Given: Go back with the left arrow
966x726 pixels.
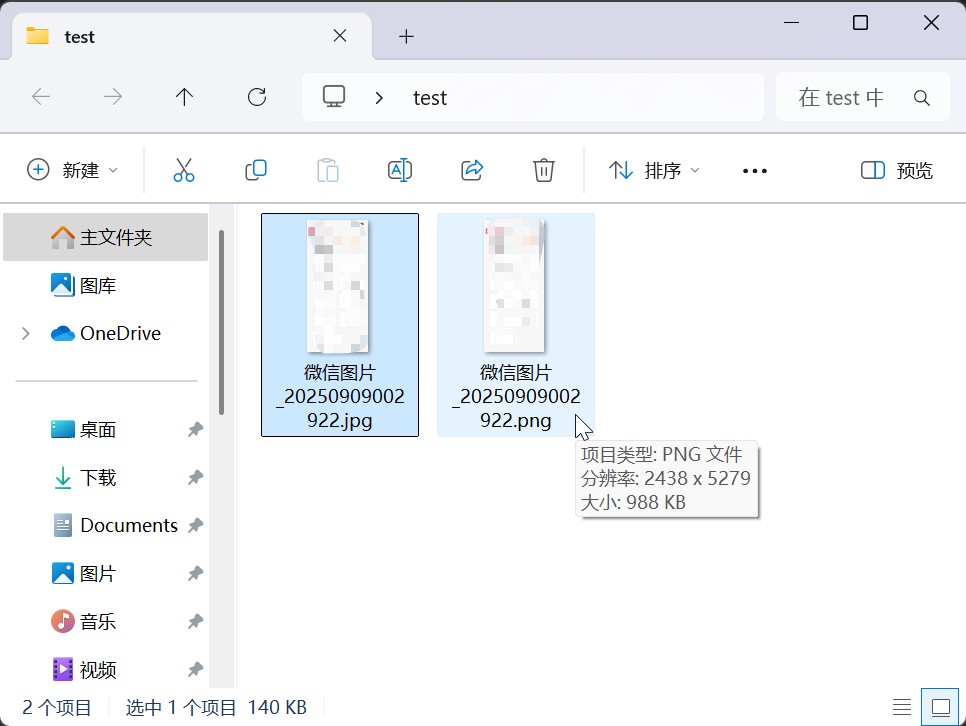Looking at the screenshot, I should 41,97.
